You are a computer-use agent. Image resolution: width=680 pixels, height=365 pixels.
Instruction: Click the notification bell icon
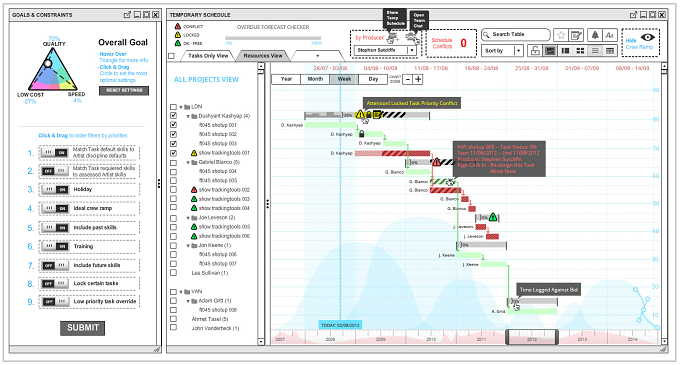(x=595, y=36)
